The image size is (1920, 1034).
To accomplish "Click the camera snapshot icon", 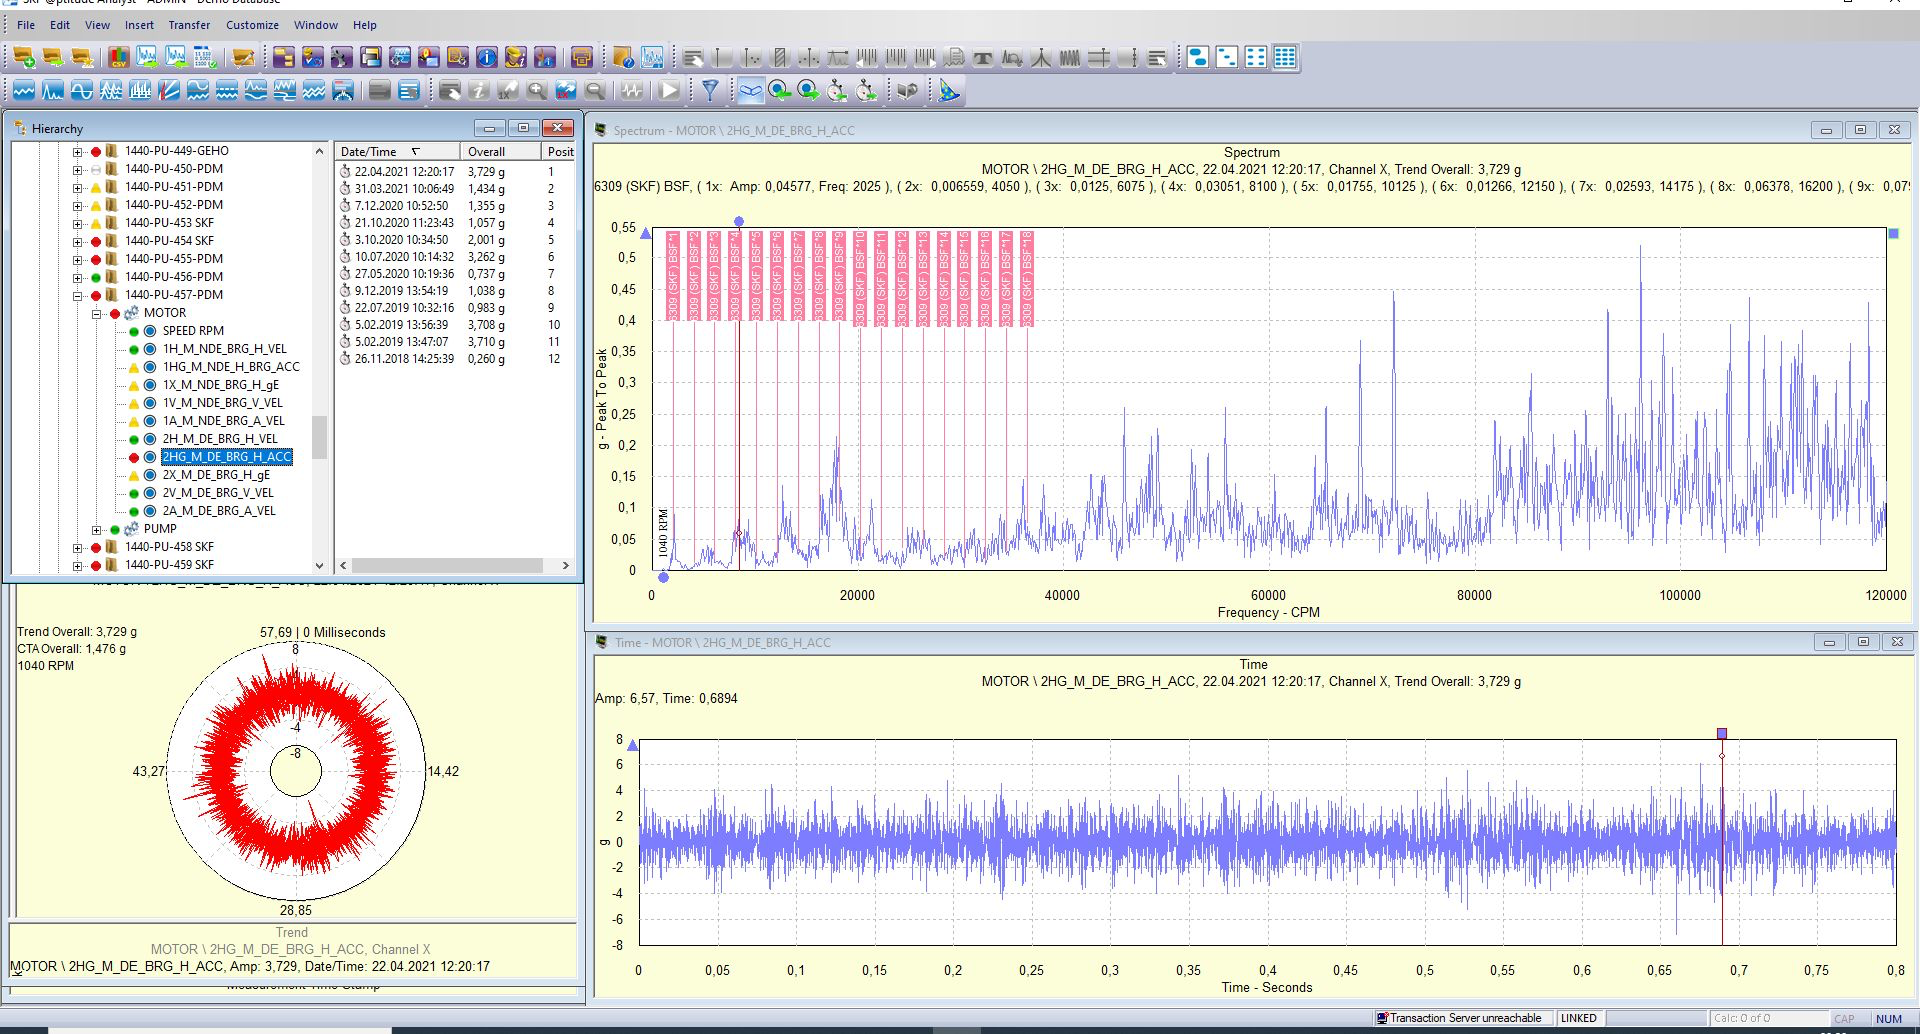I will click(x=908, y=91).
